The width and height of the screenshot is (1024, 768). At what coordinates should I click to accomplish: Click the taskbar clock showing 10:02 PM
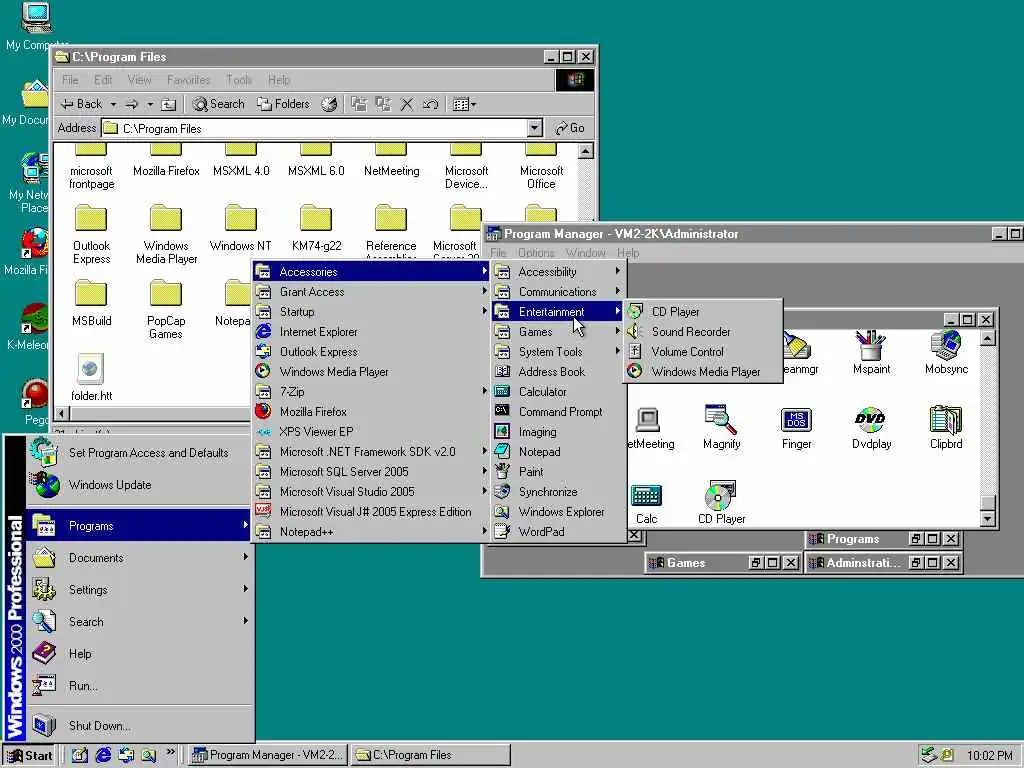coord(989,756)
